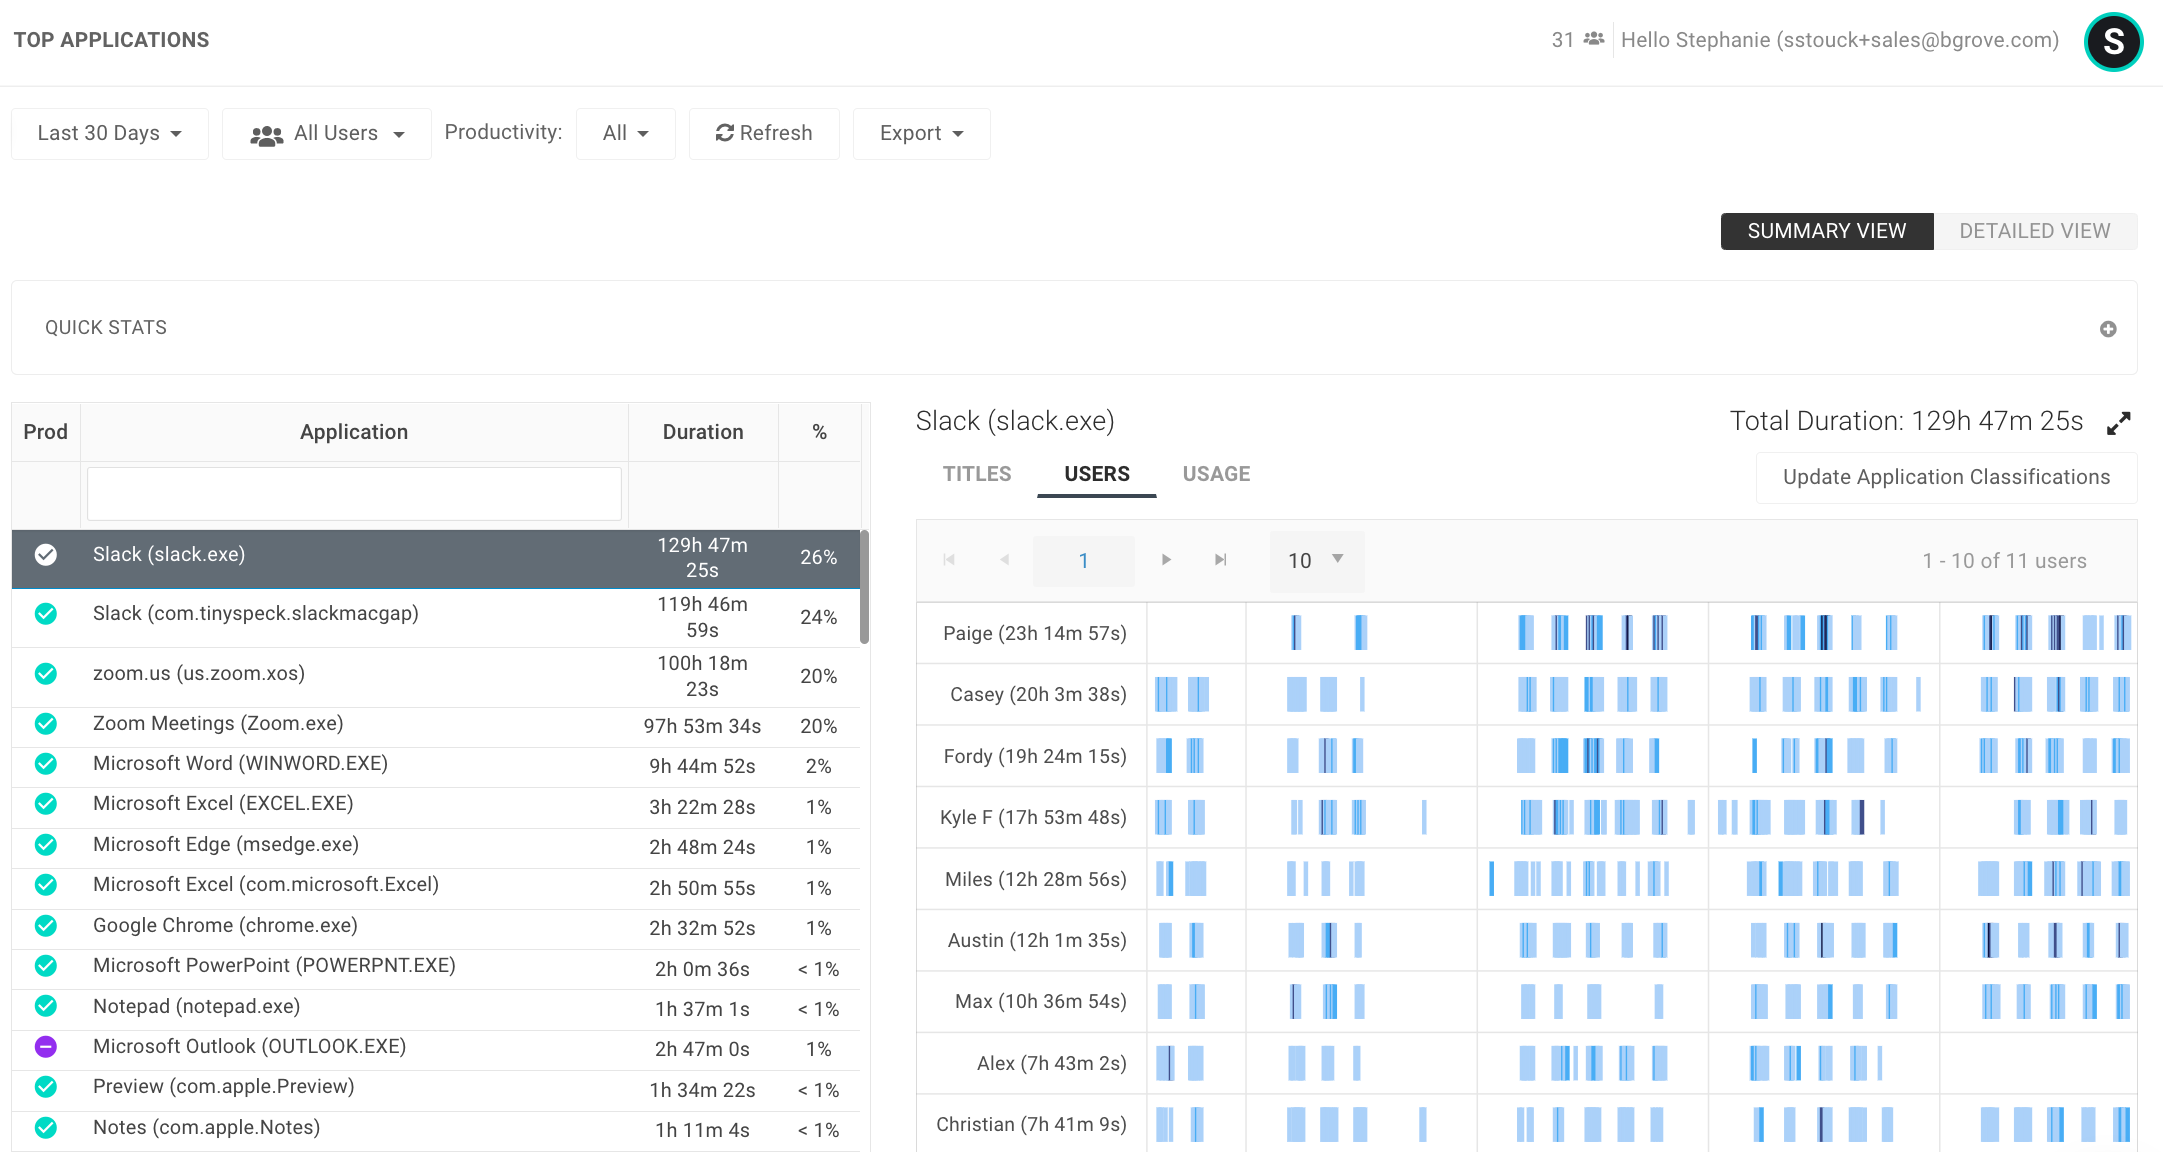The height and width of the screenshot is (1152, 2163).
Task: Click productive status icon for Notes row
Action: (x=46, y=1128)
